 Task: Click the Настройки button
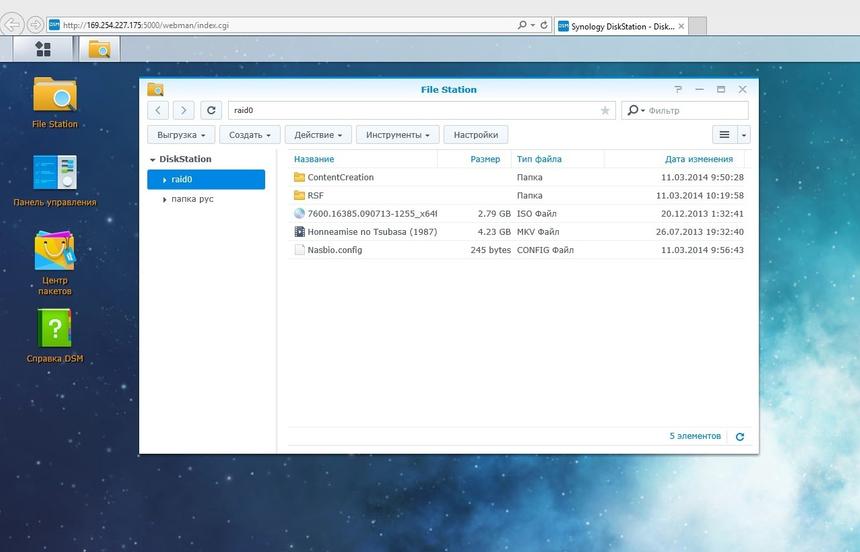click(476, 134)
